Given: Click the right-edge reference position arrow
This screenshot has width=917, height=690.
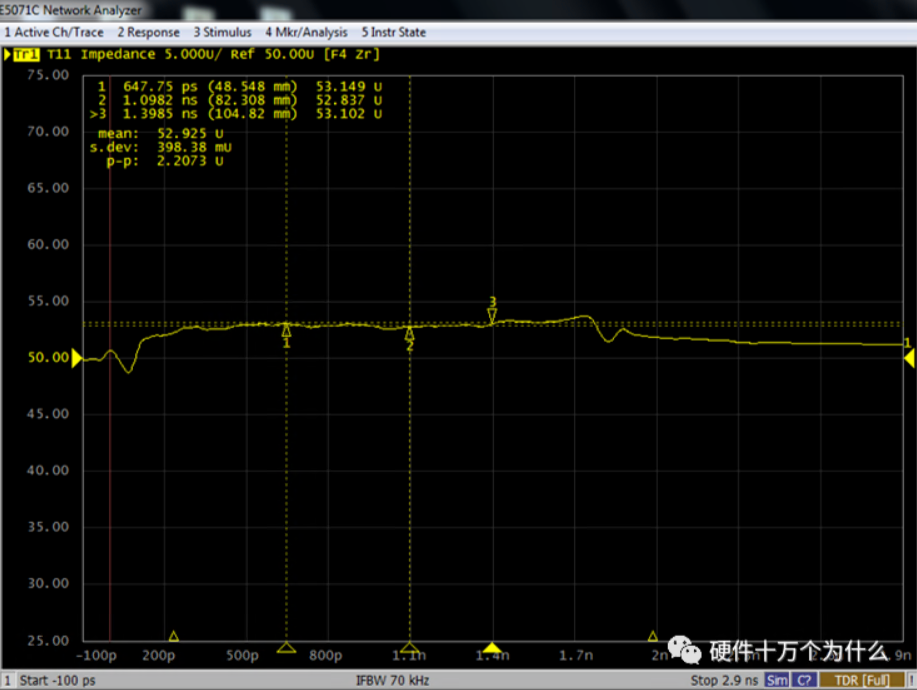Looking at the screenshot, I should [x=907, y=358].
